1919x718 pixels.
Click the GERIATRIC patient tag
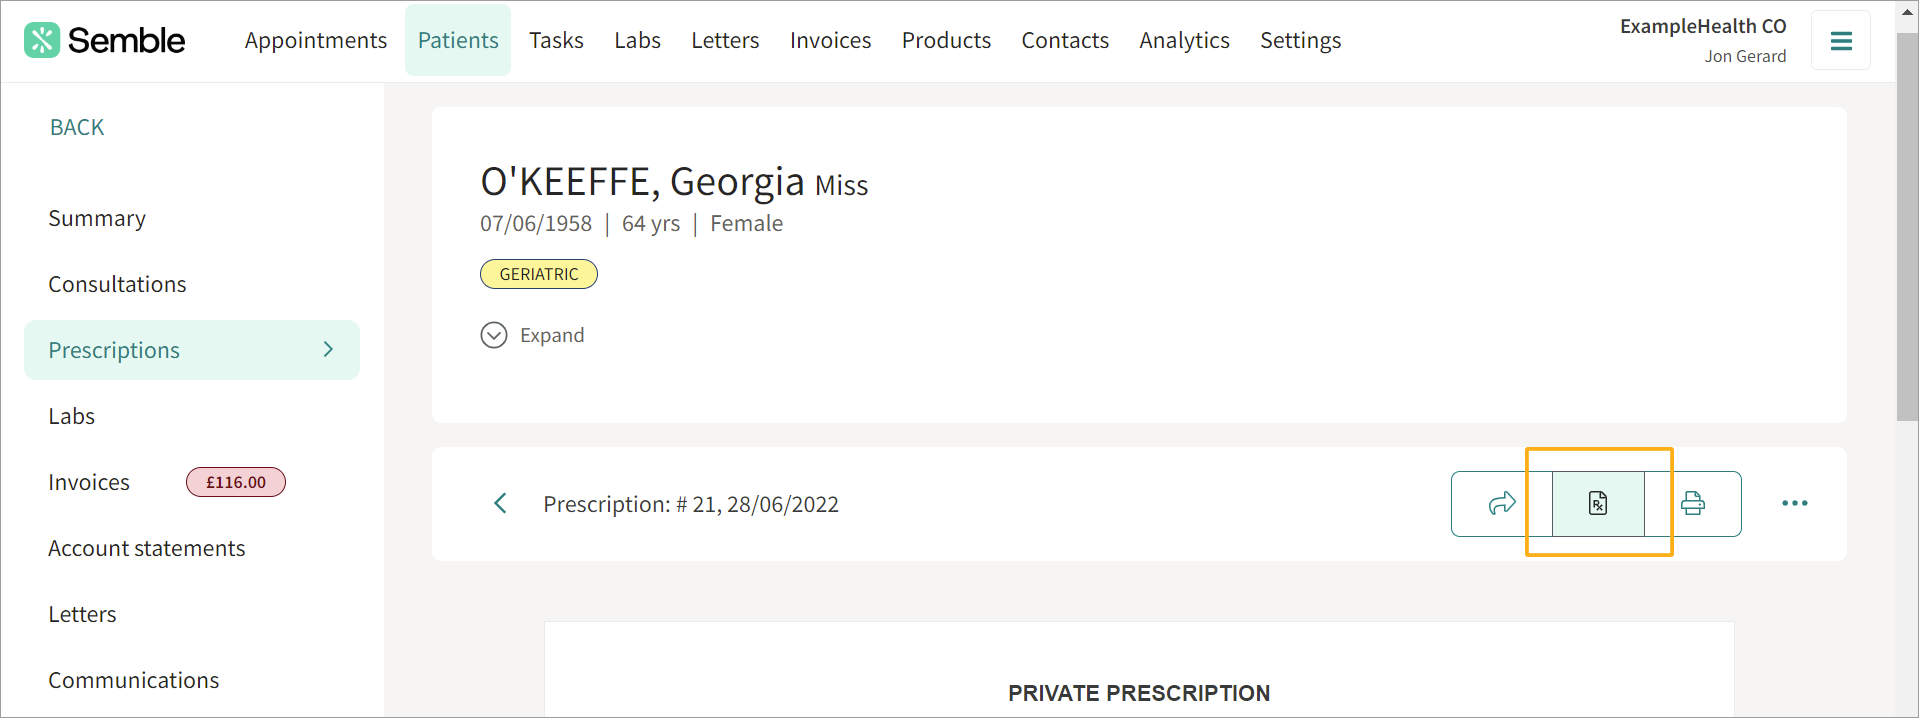539,274
